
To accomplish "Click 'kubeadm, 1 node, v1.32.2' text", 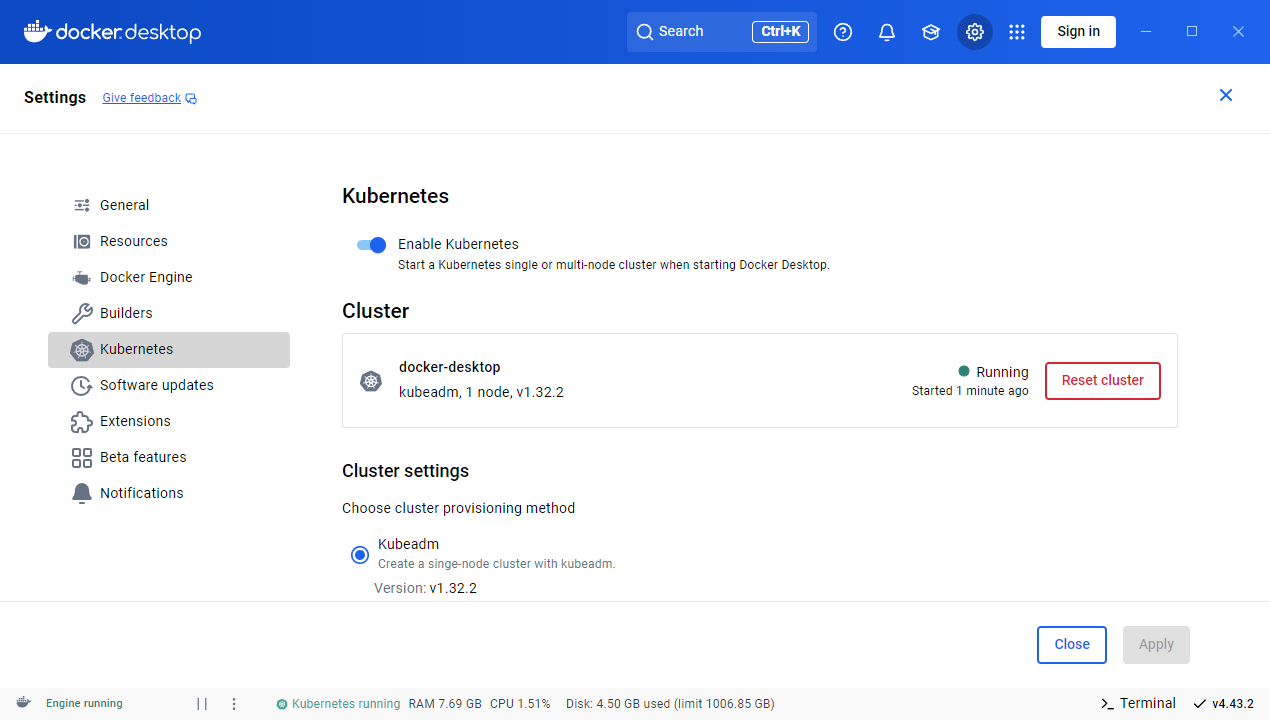I will [481, 392].
